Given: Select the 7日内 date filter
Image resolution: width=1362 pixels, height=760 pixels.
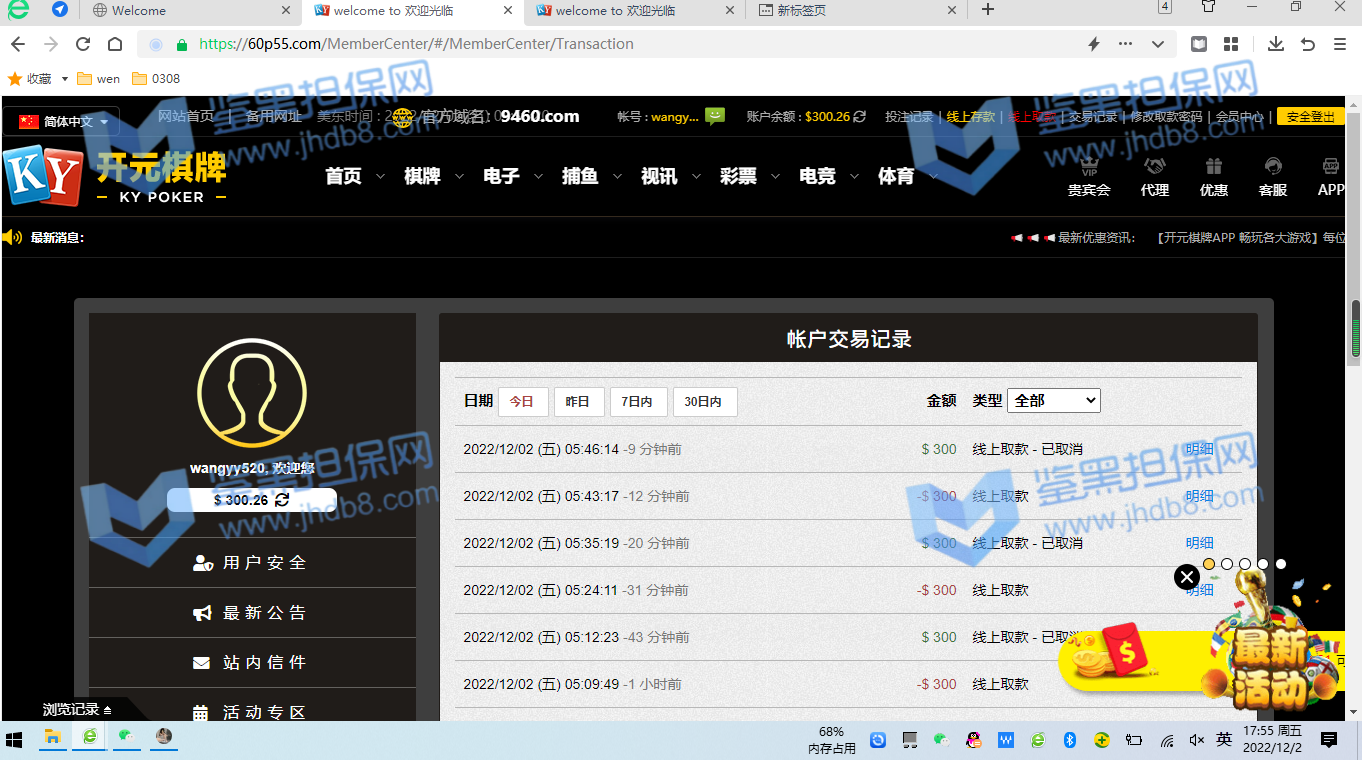Looking at the screenshot, I should (637, 401).
